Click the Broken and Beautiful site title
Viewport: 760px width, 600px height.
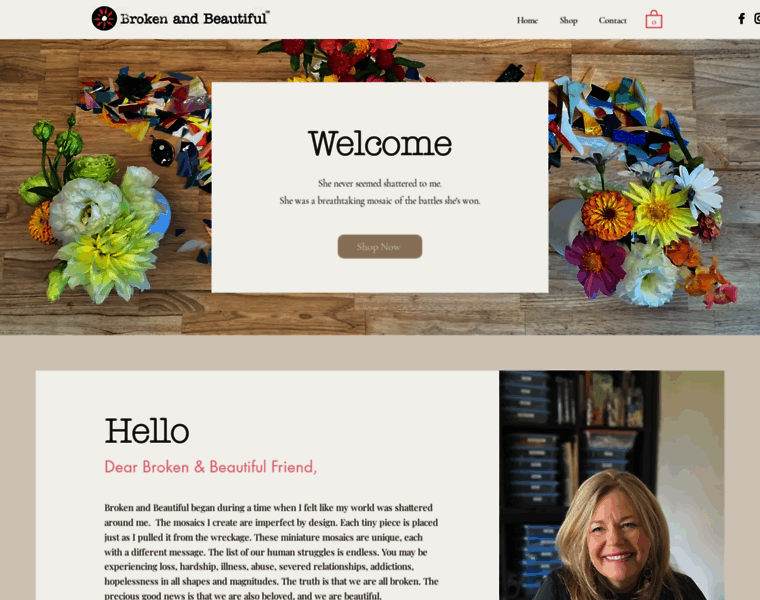coord(194,18)
